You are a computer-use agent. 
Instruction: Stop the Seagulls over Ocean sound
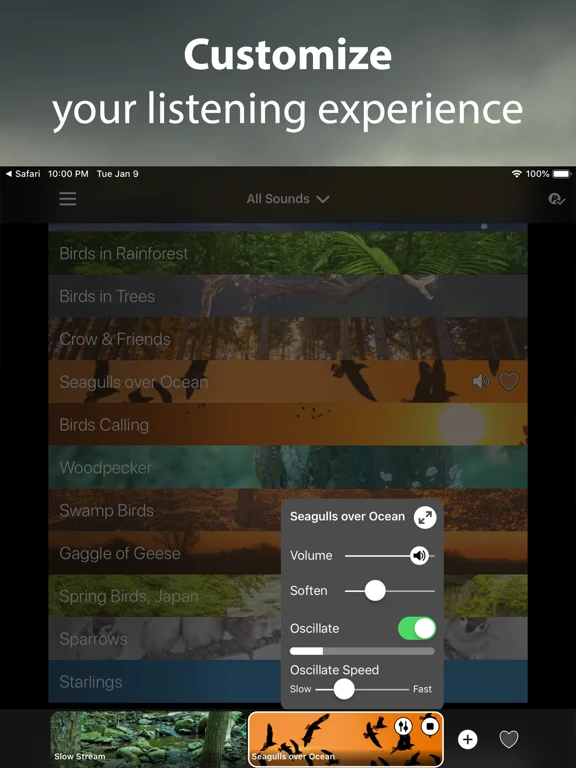pos(430,726)
